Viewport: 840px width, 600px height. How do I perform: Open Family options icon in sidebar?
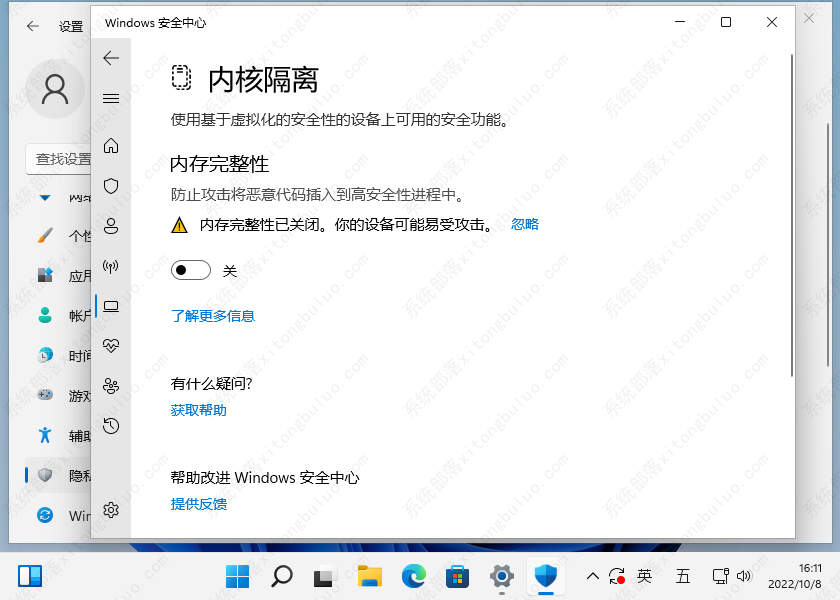coord(111,386)
